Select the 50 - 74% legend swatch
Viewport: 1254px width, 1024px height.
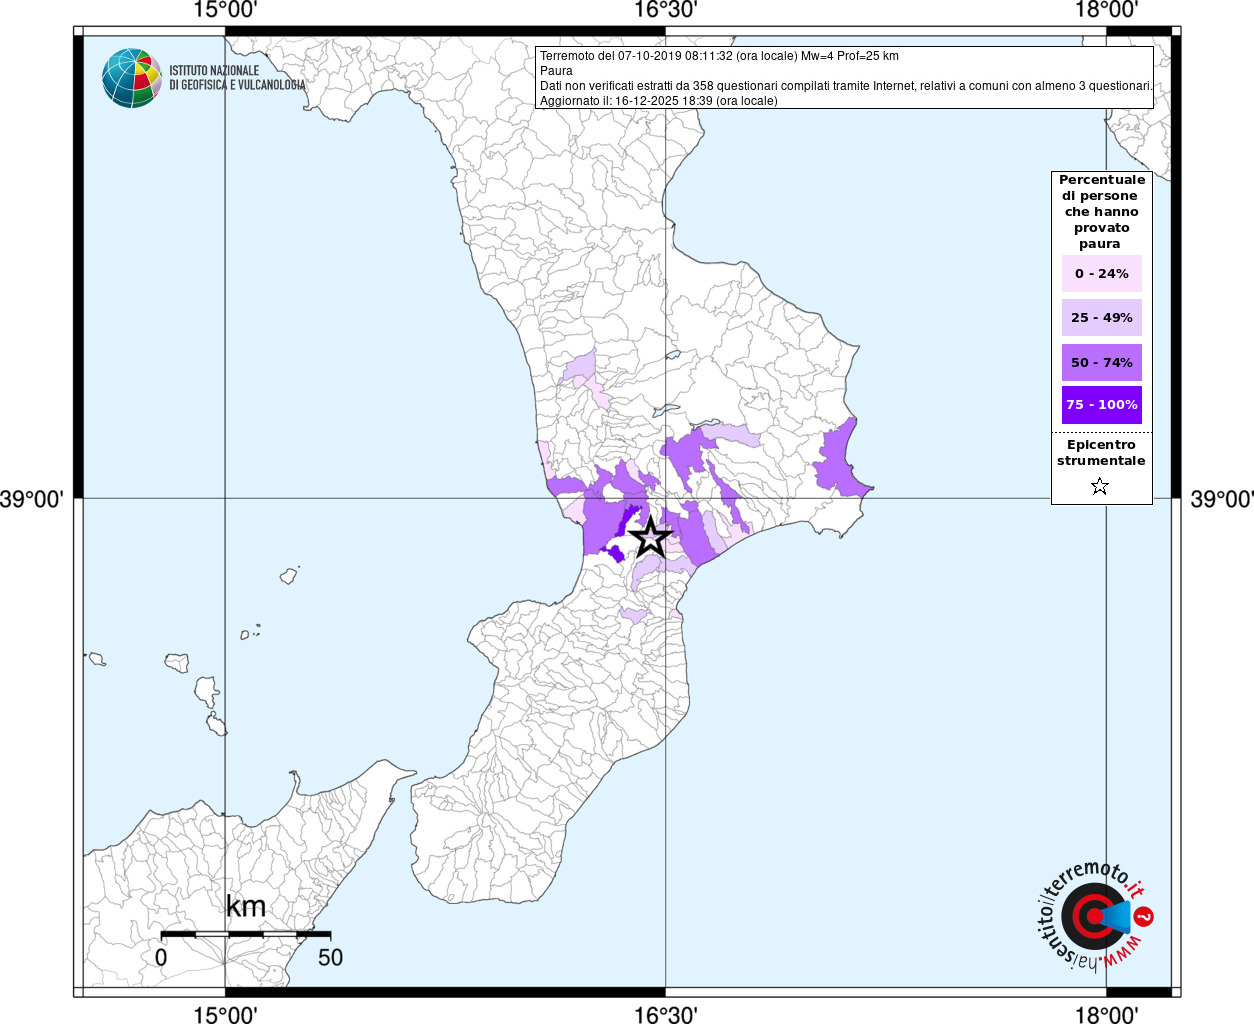point(1102,362)
